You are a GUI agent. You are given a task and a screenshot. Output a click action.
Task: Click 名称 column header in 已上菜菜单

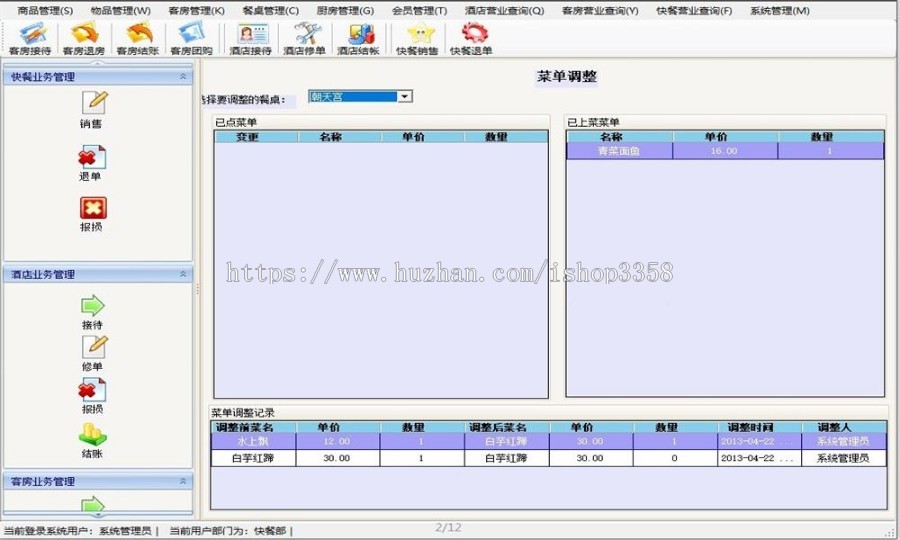click(620, 137)
